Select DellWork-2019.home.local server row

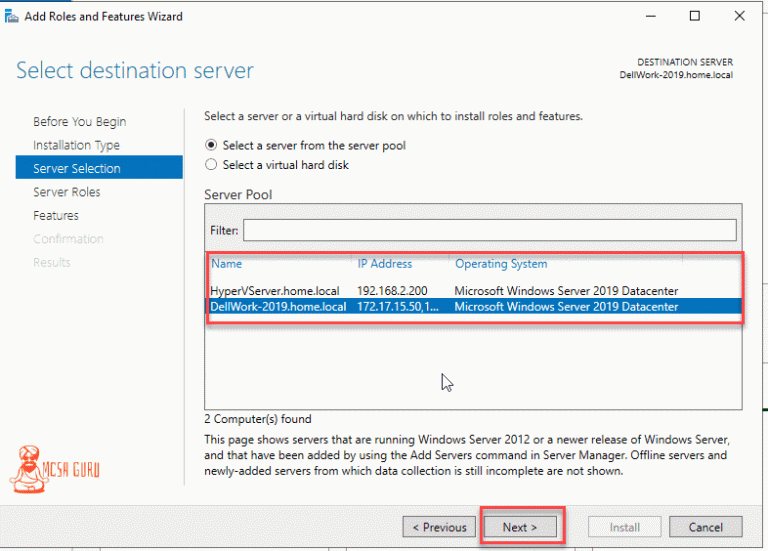(x=474, y=307)
